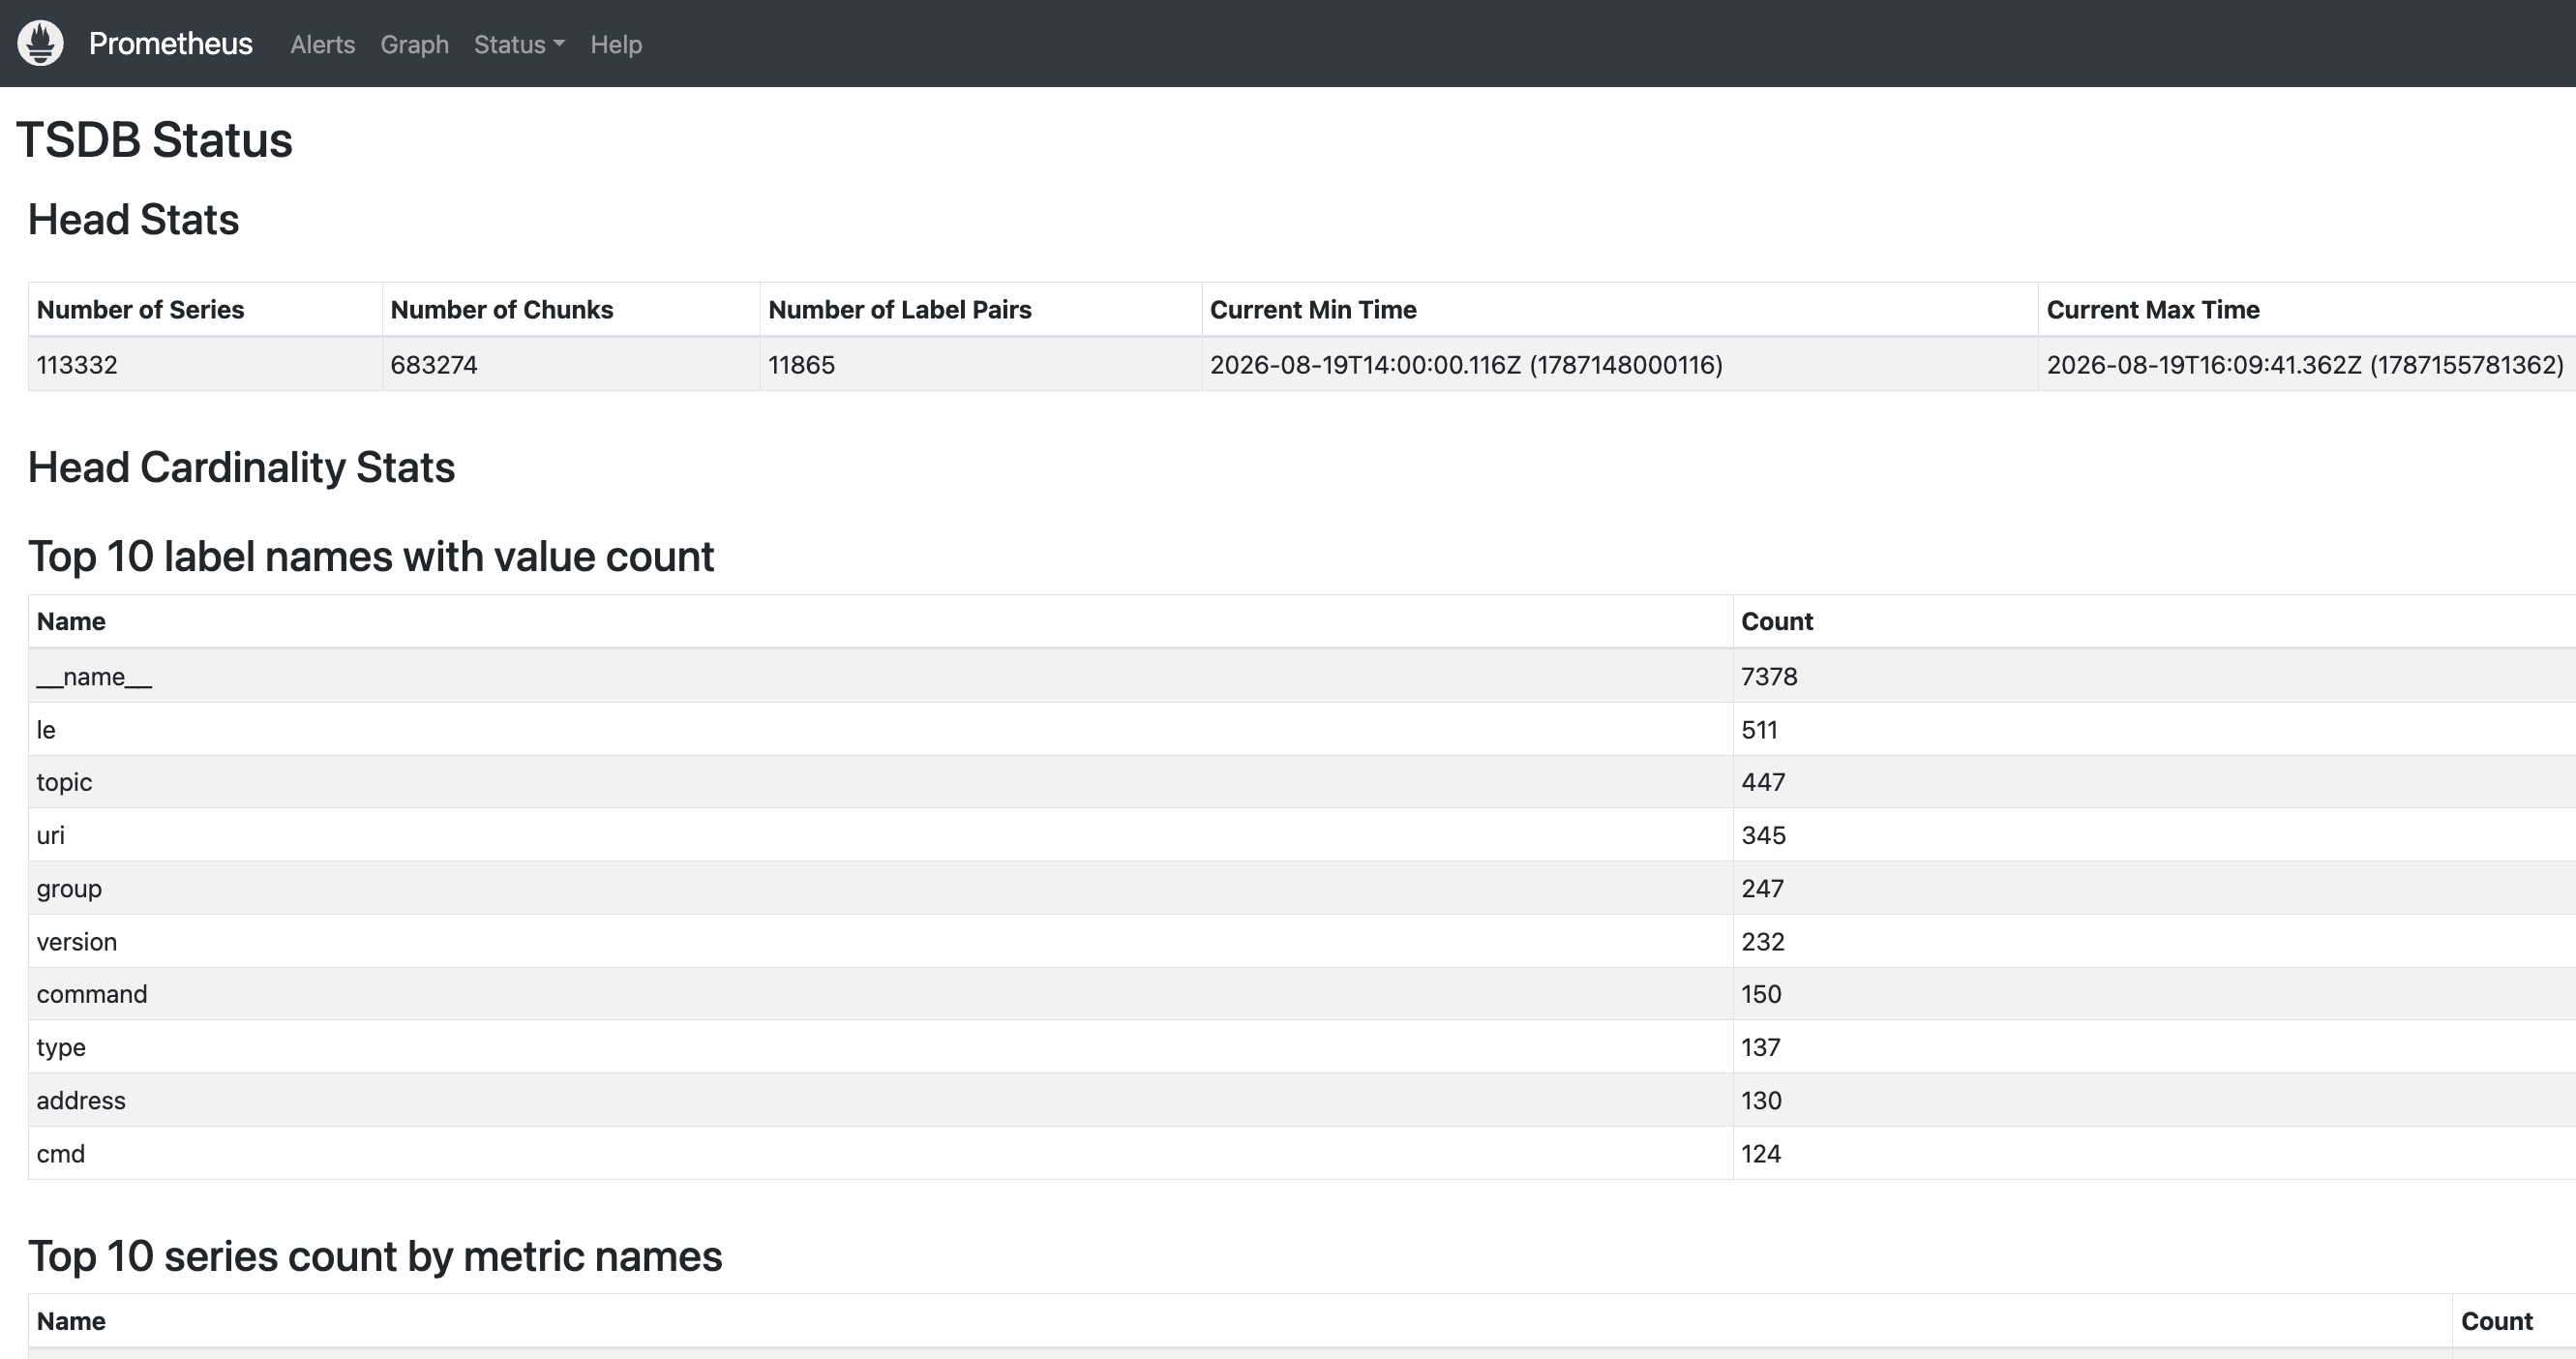Click the 113332 series count value
Image resolution: width=2576 pixels, height=1359 pixels.
[77, 365]
